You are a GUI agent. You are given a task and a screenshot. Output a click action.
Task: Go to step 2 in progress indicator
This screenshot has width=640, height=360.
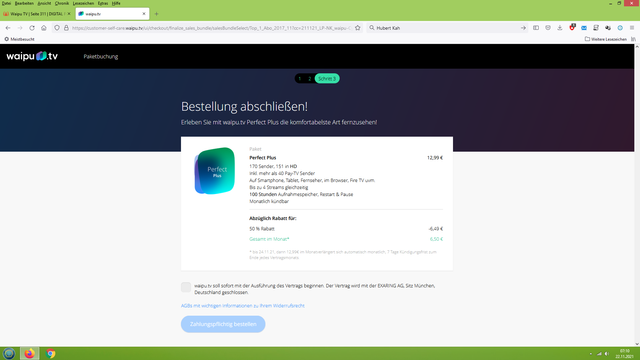[x=309, y=78]
